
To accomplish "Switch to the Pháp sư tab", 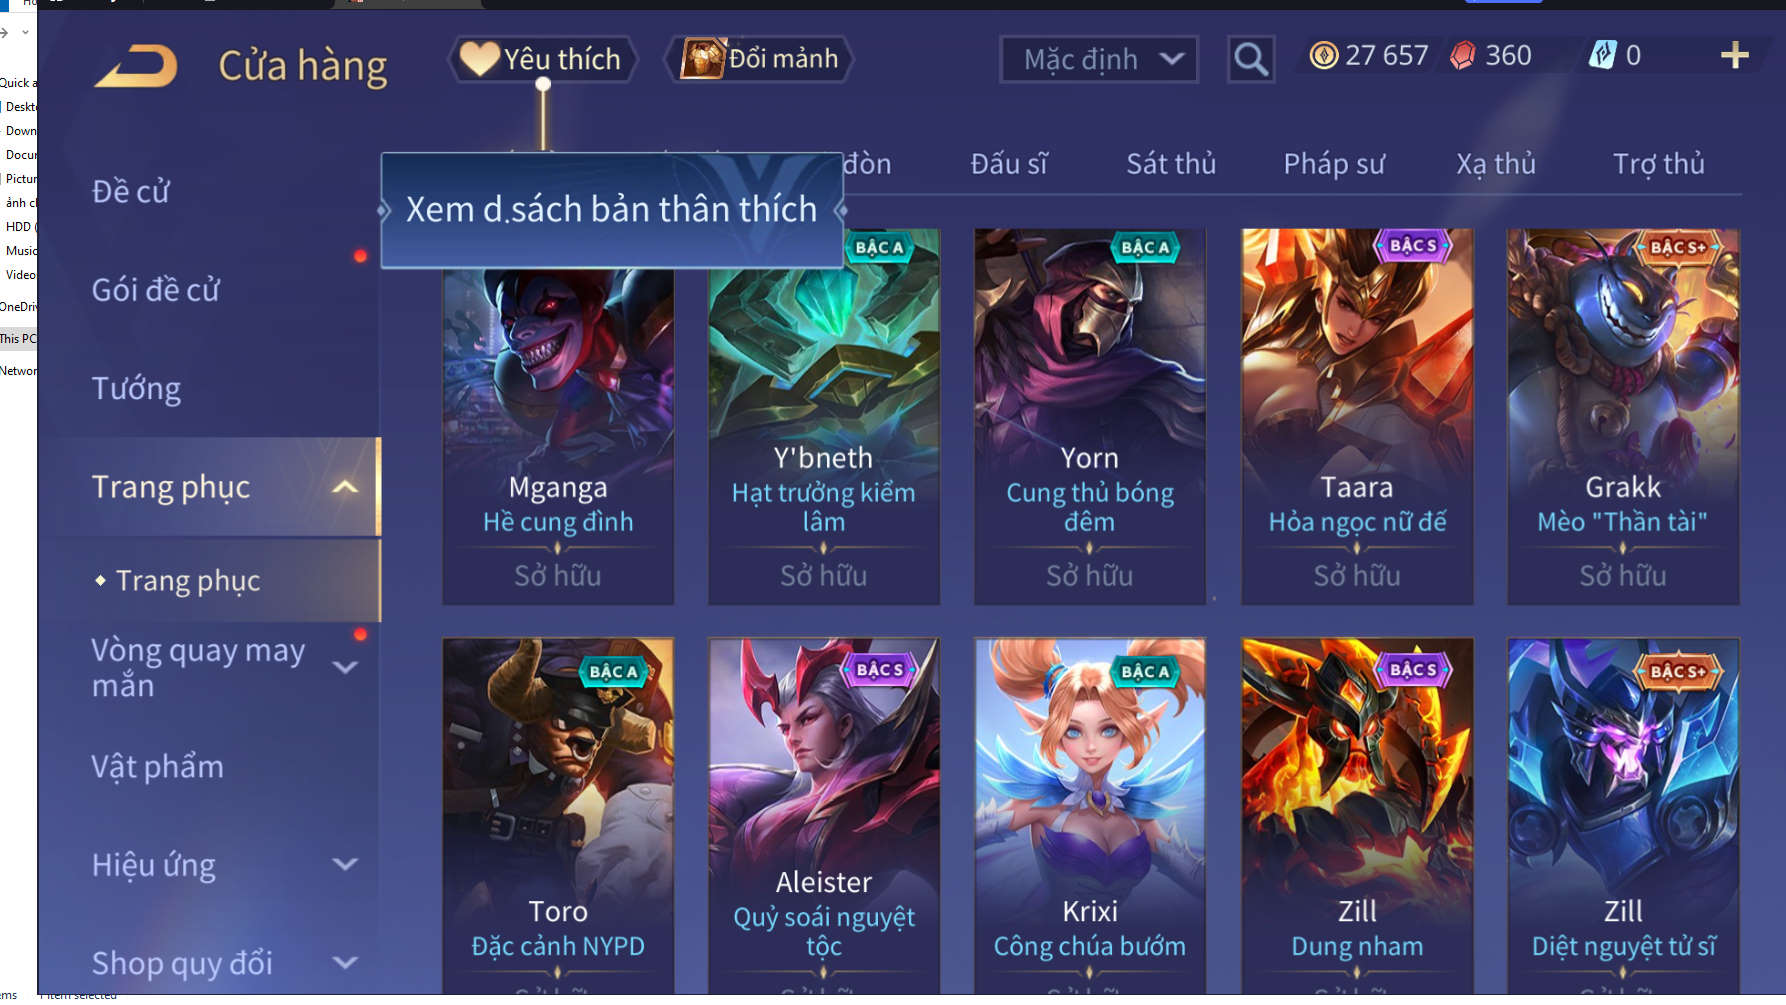I will coord(1334,163).
